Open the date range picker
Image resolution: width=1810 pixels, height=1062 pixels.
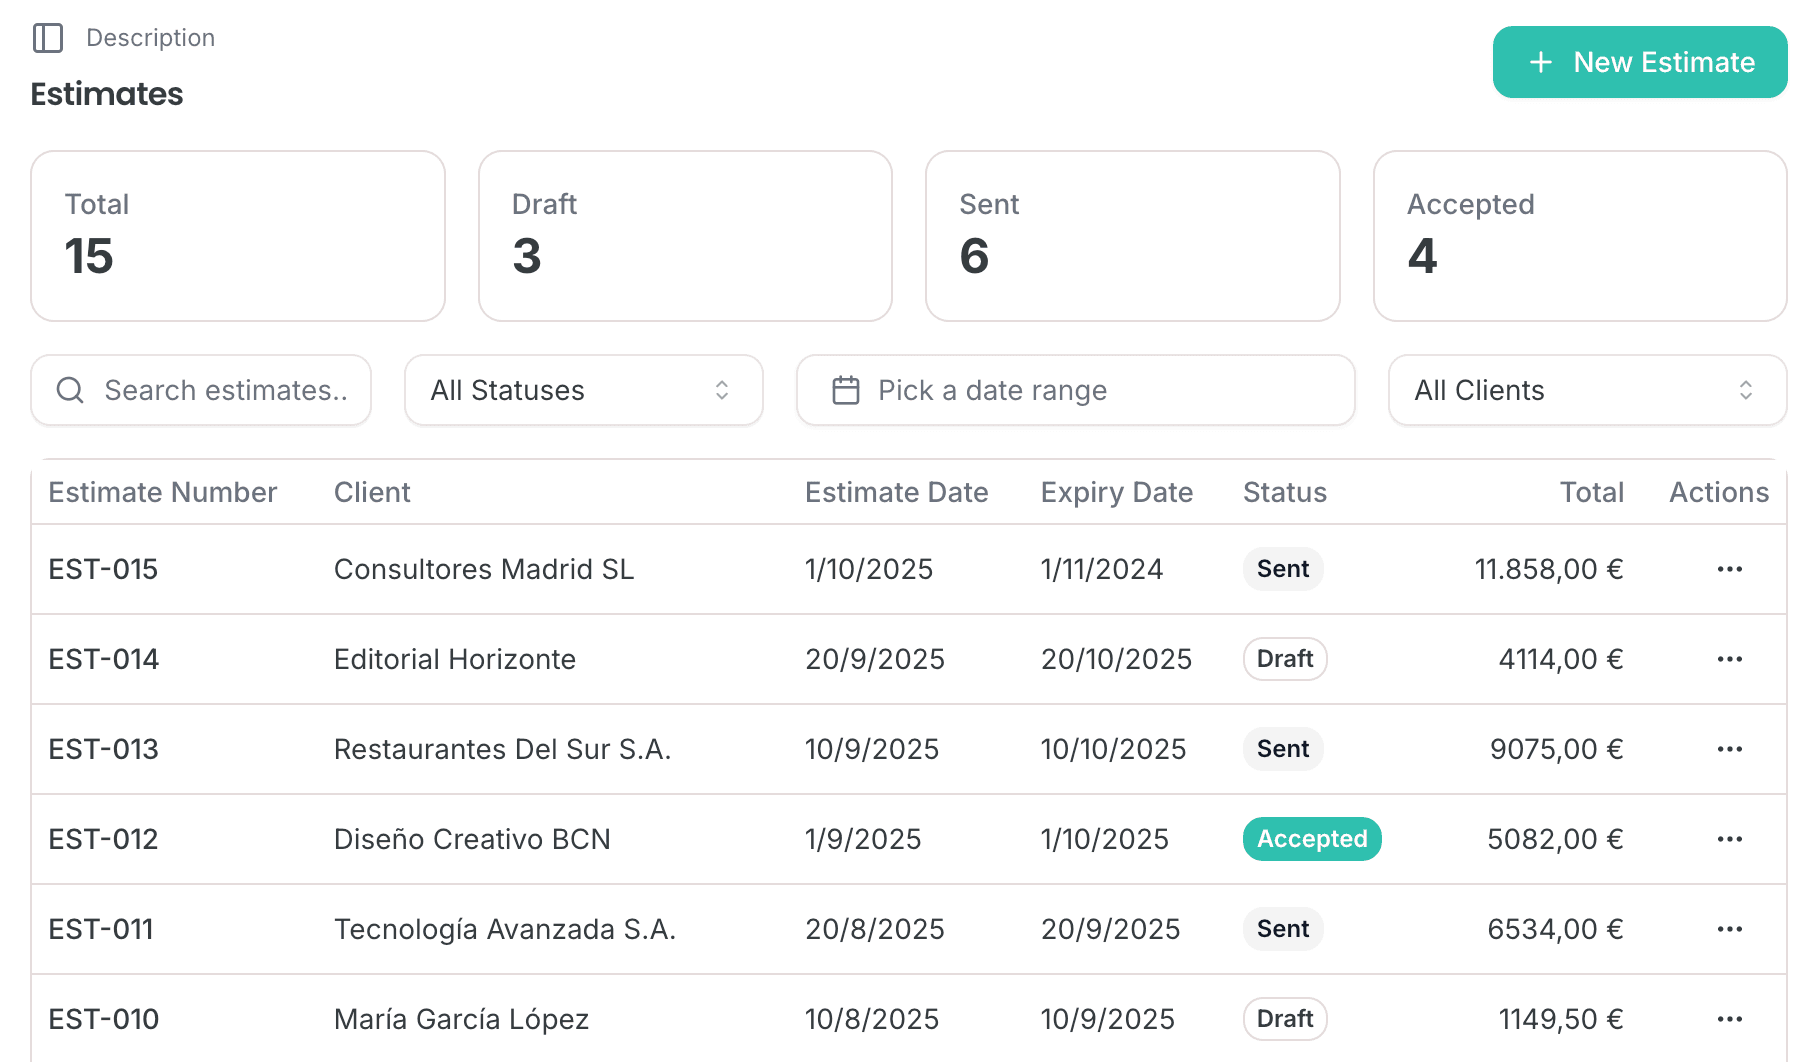[x=1075, y=390]
